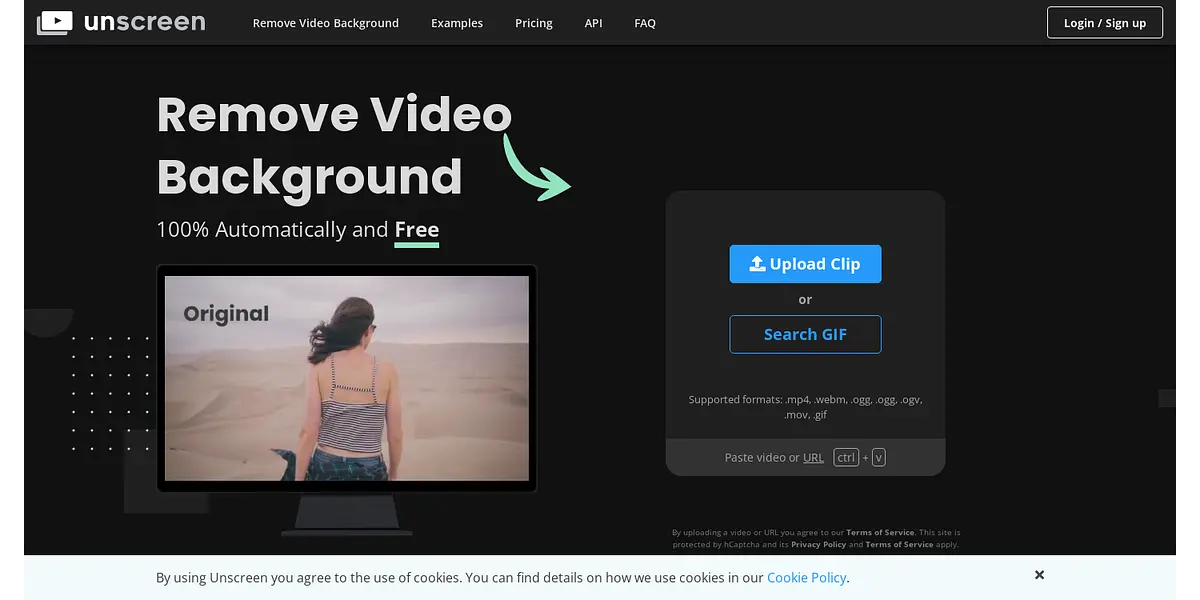
Task: Click the Login / Sign up button
Action: point(1105,23)
